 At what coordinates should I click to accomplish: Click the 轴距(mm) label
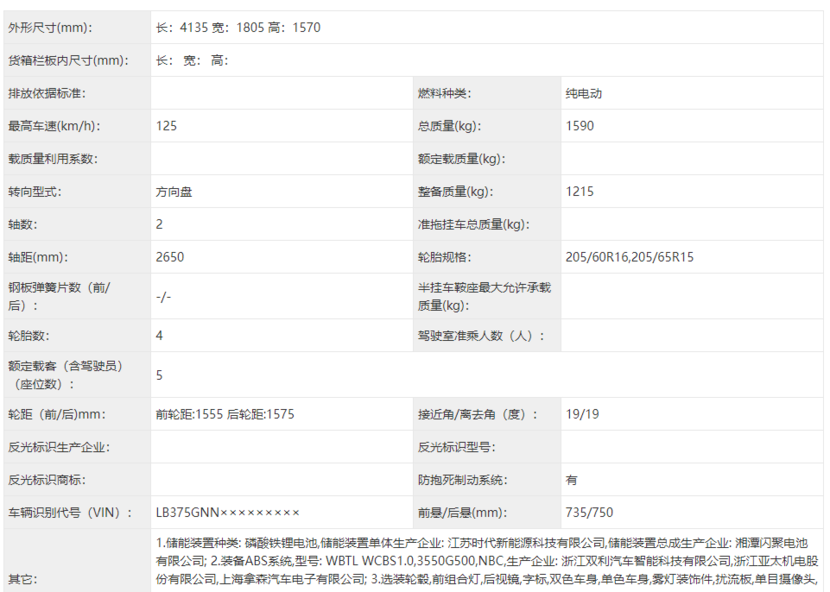(38, 257)
